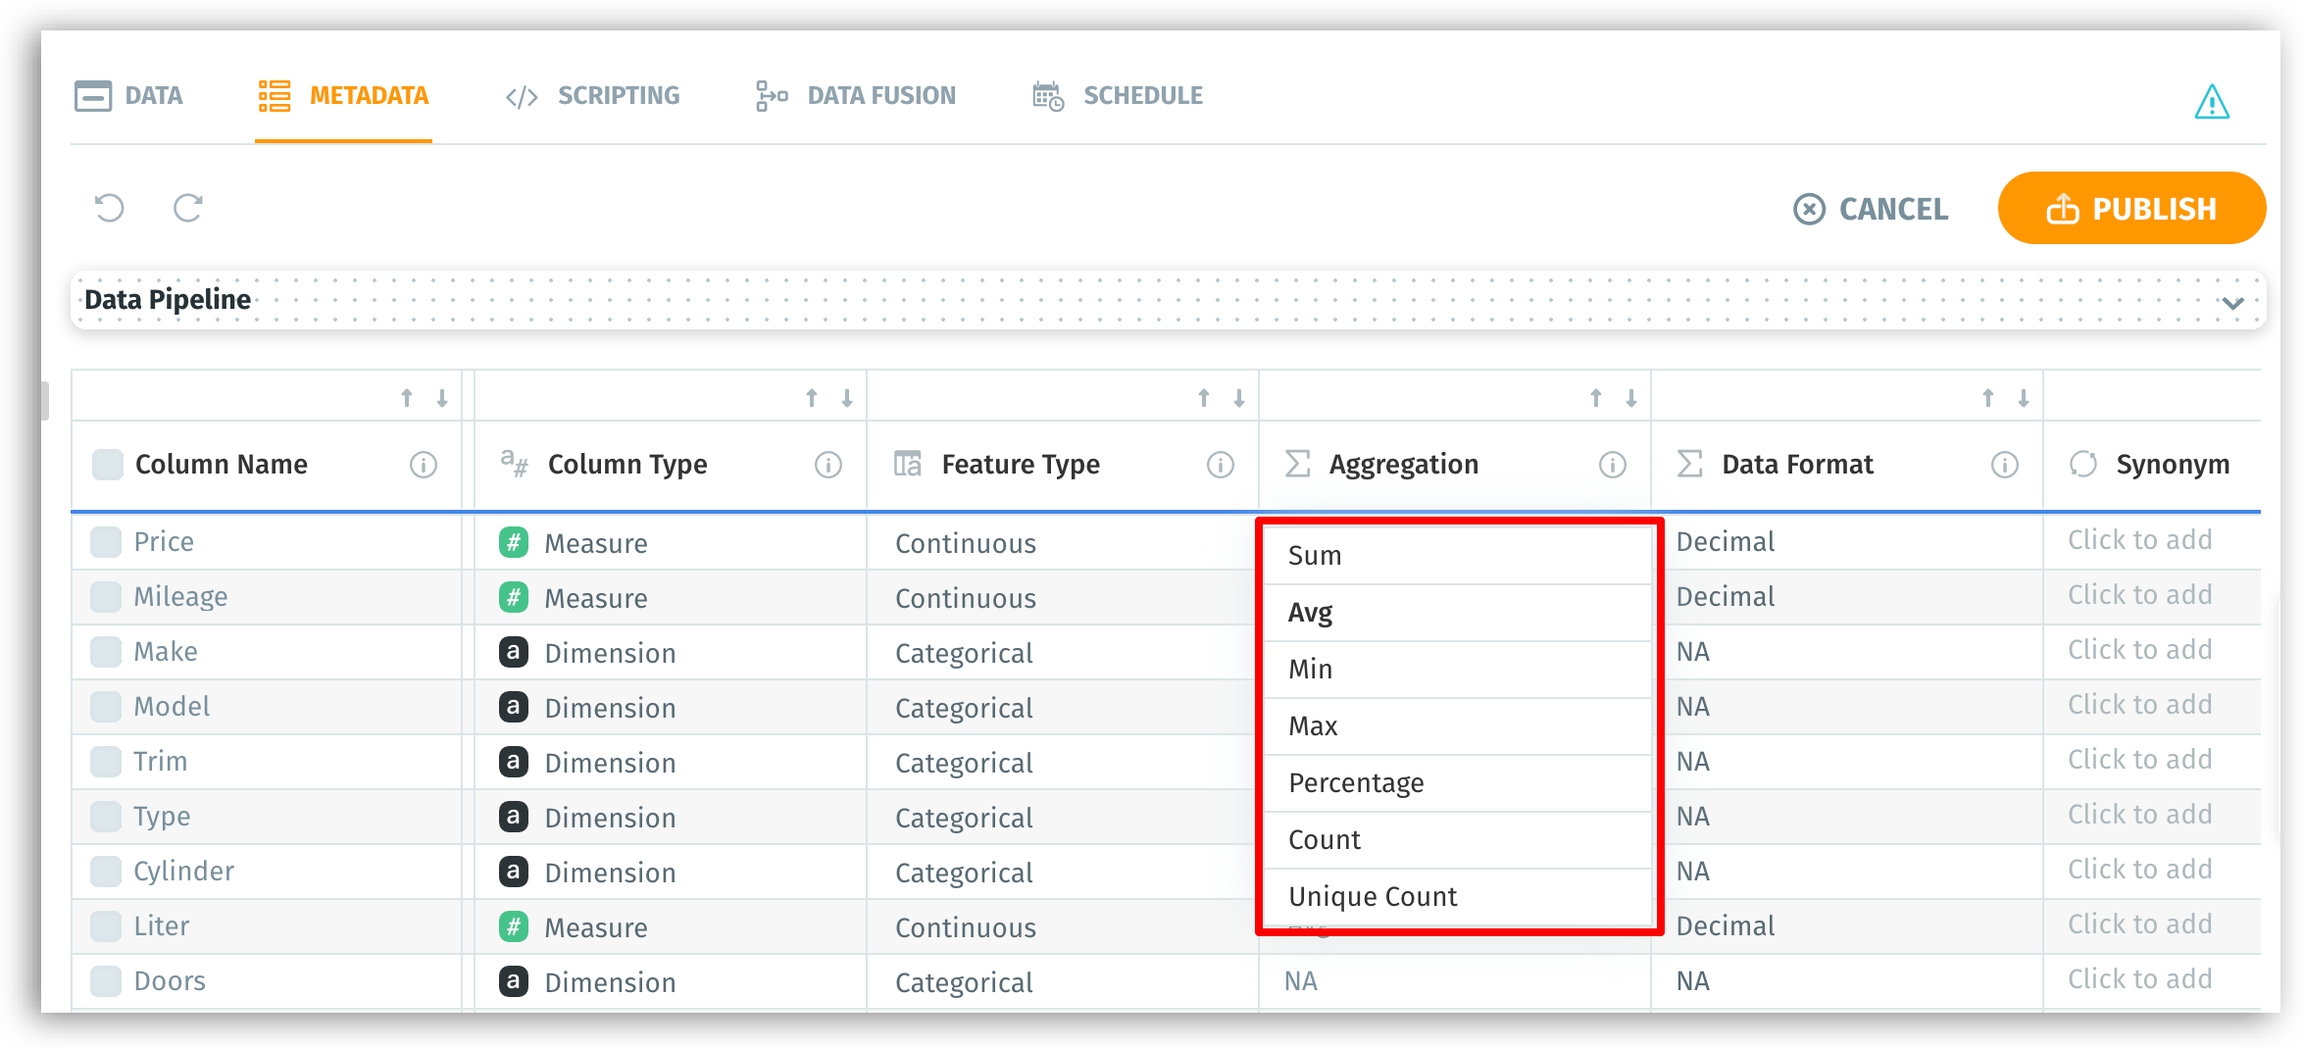Choose Avg from the aggregation dropdown
The height and width of the screenshot is (1048, 2304).
(1310, 613)
